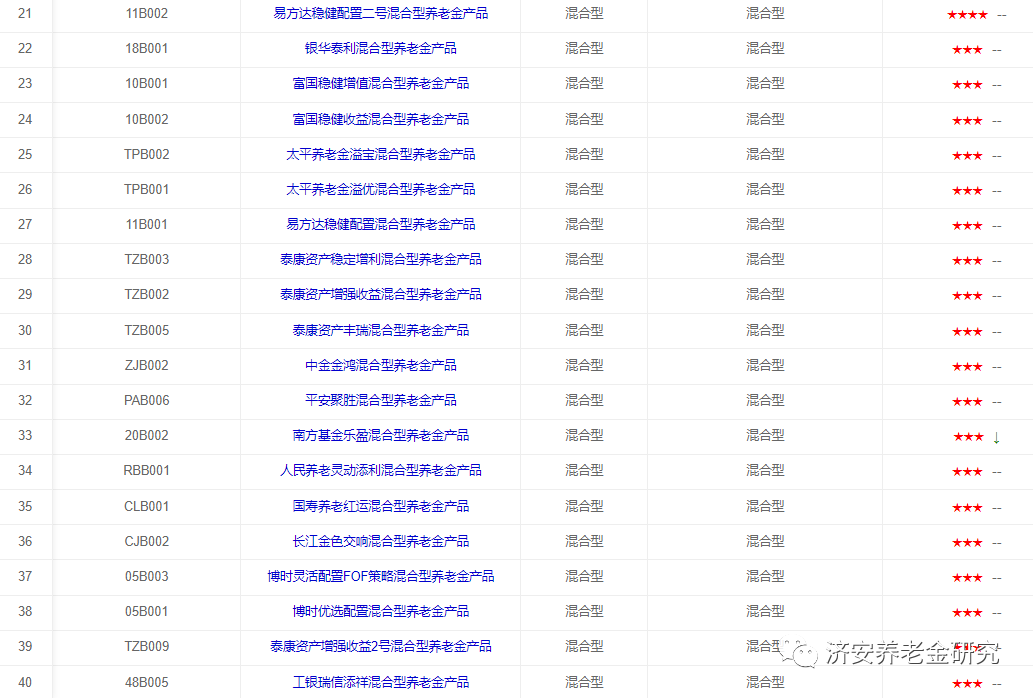The width and height of the screenshot is (1033, 698).
Task: Click the star rating for code TPB002
Action: click(x=967, y=155)
